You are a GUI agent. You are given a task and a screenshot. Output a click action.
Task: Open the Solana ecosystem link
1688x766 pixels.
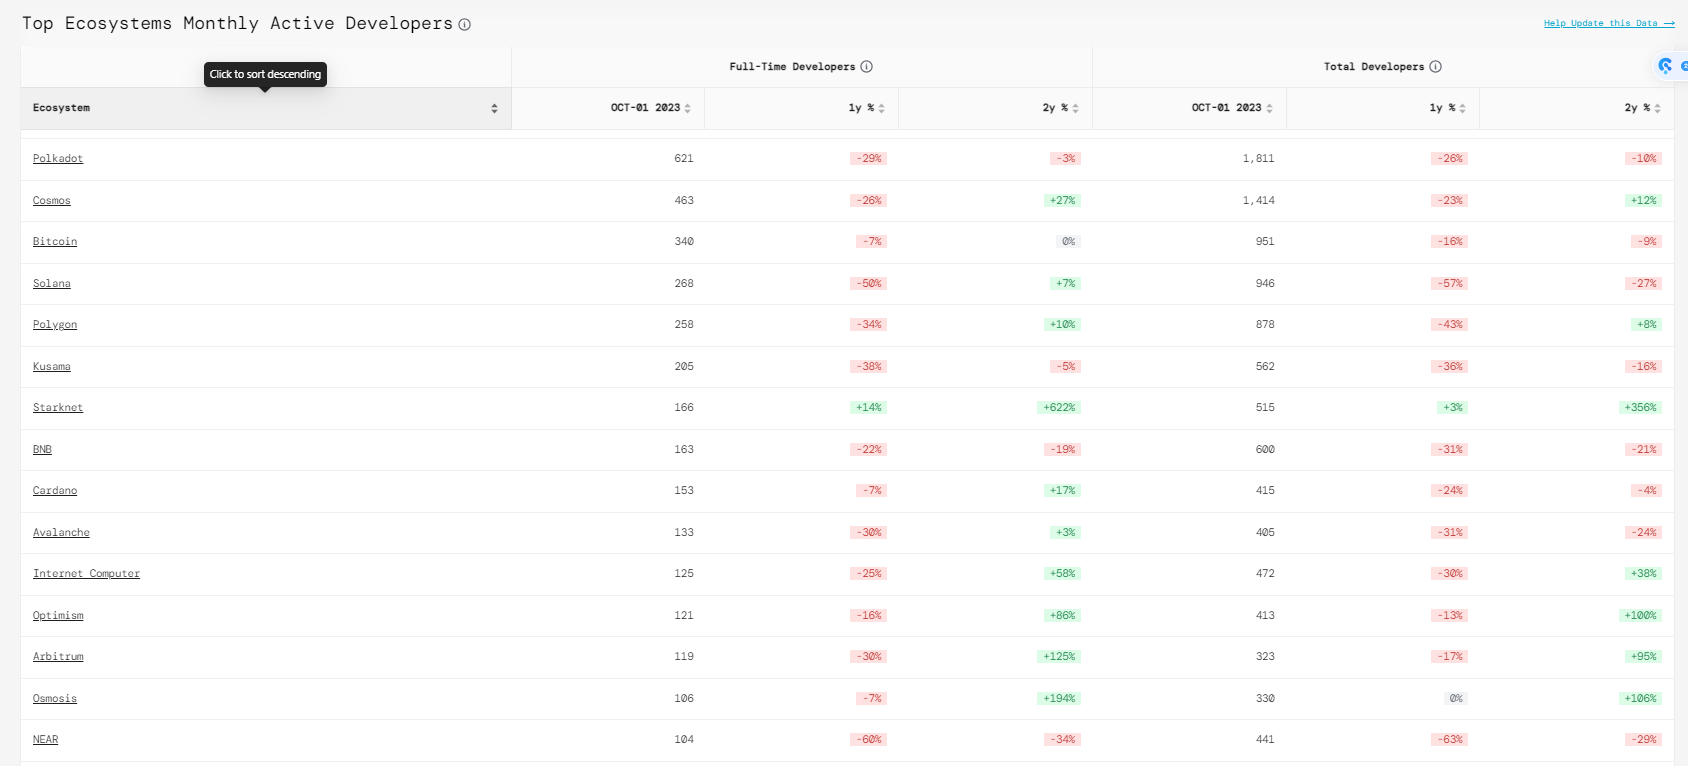[x=52, y=284]
